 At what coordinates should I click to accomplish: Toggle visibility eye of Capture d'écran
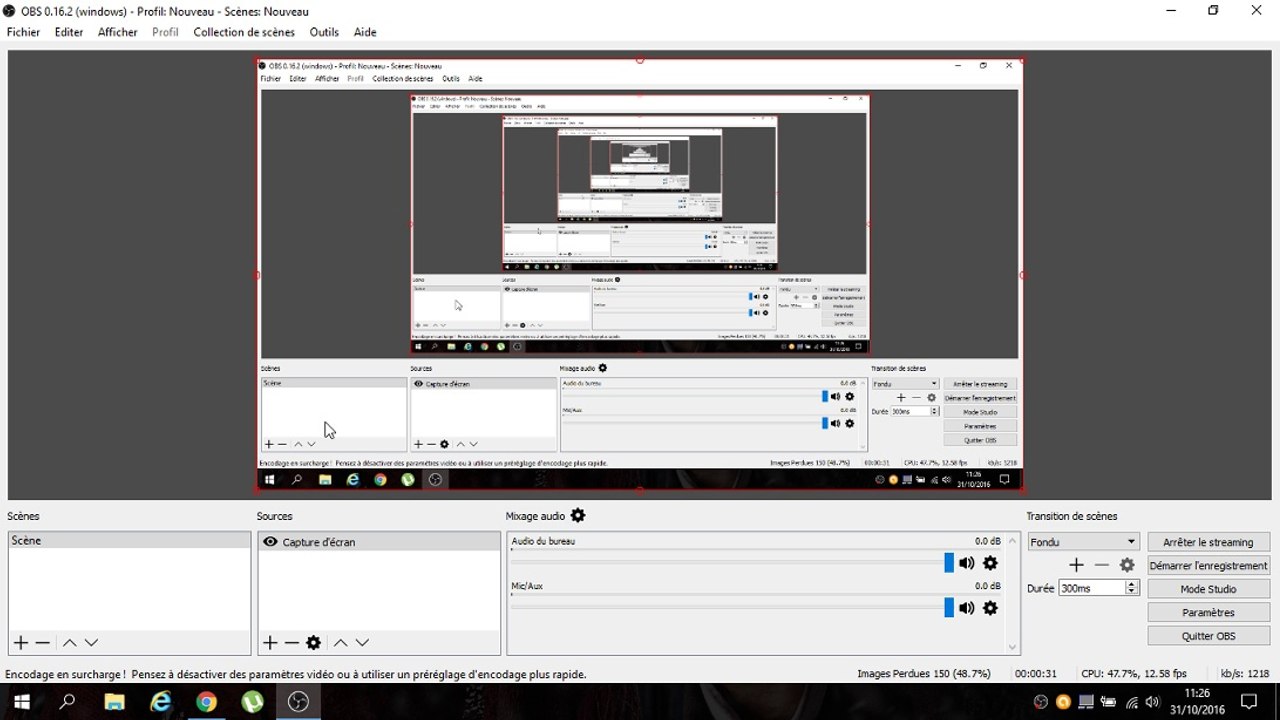[x=269, y=542]
